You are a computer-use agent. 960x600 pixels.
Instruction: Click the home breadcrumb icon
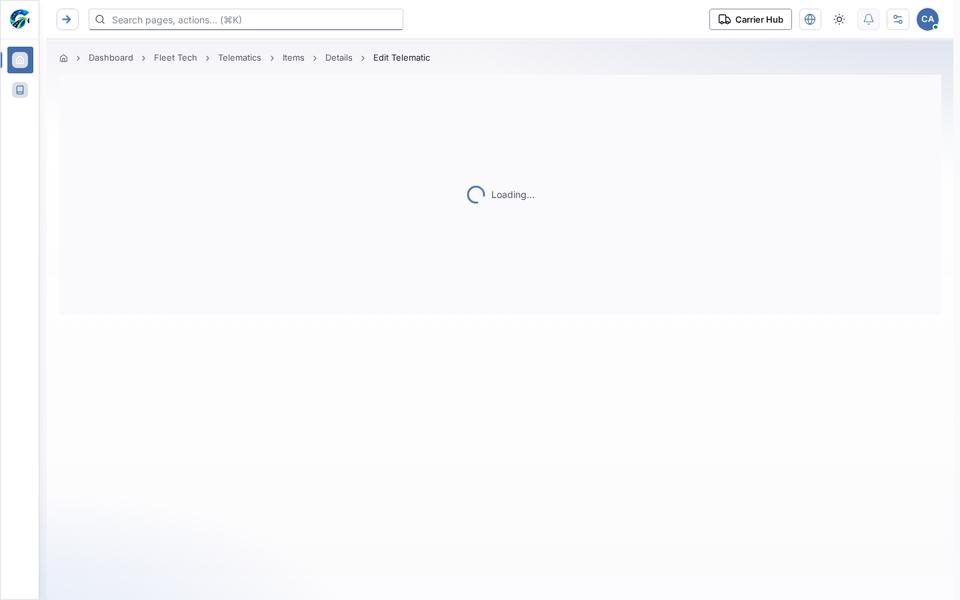tap(64, 58)
